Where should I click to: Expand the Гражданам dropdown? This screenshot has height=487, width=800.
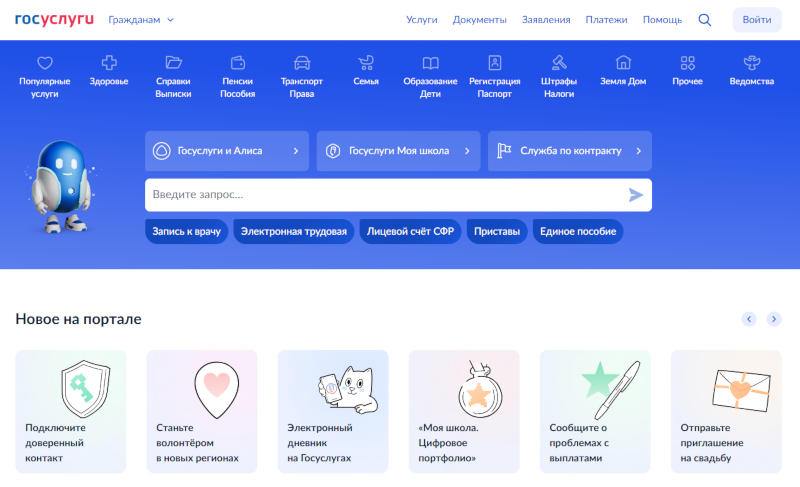pyautogui.click(x=141, y=20)
